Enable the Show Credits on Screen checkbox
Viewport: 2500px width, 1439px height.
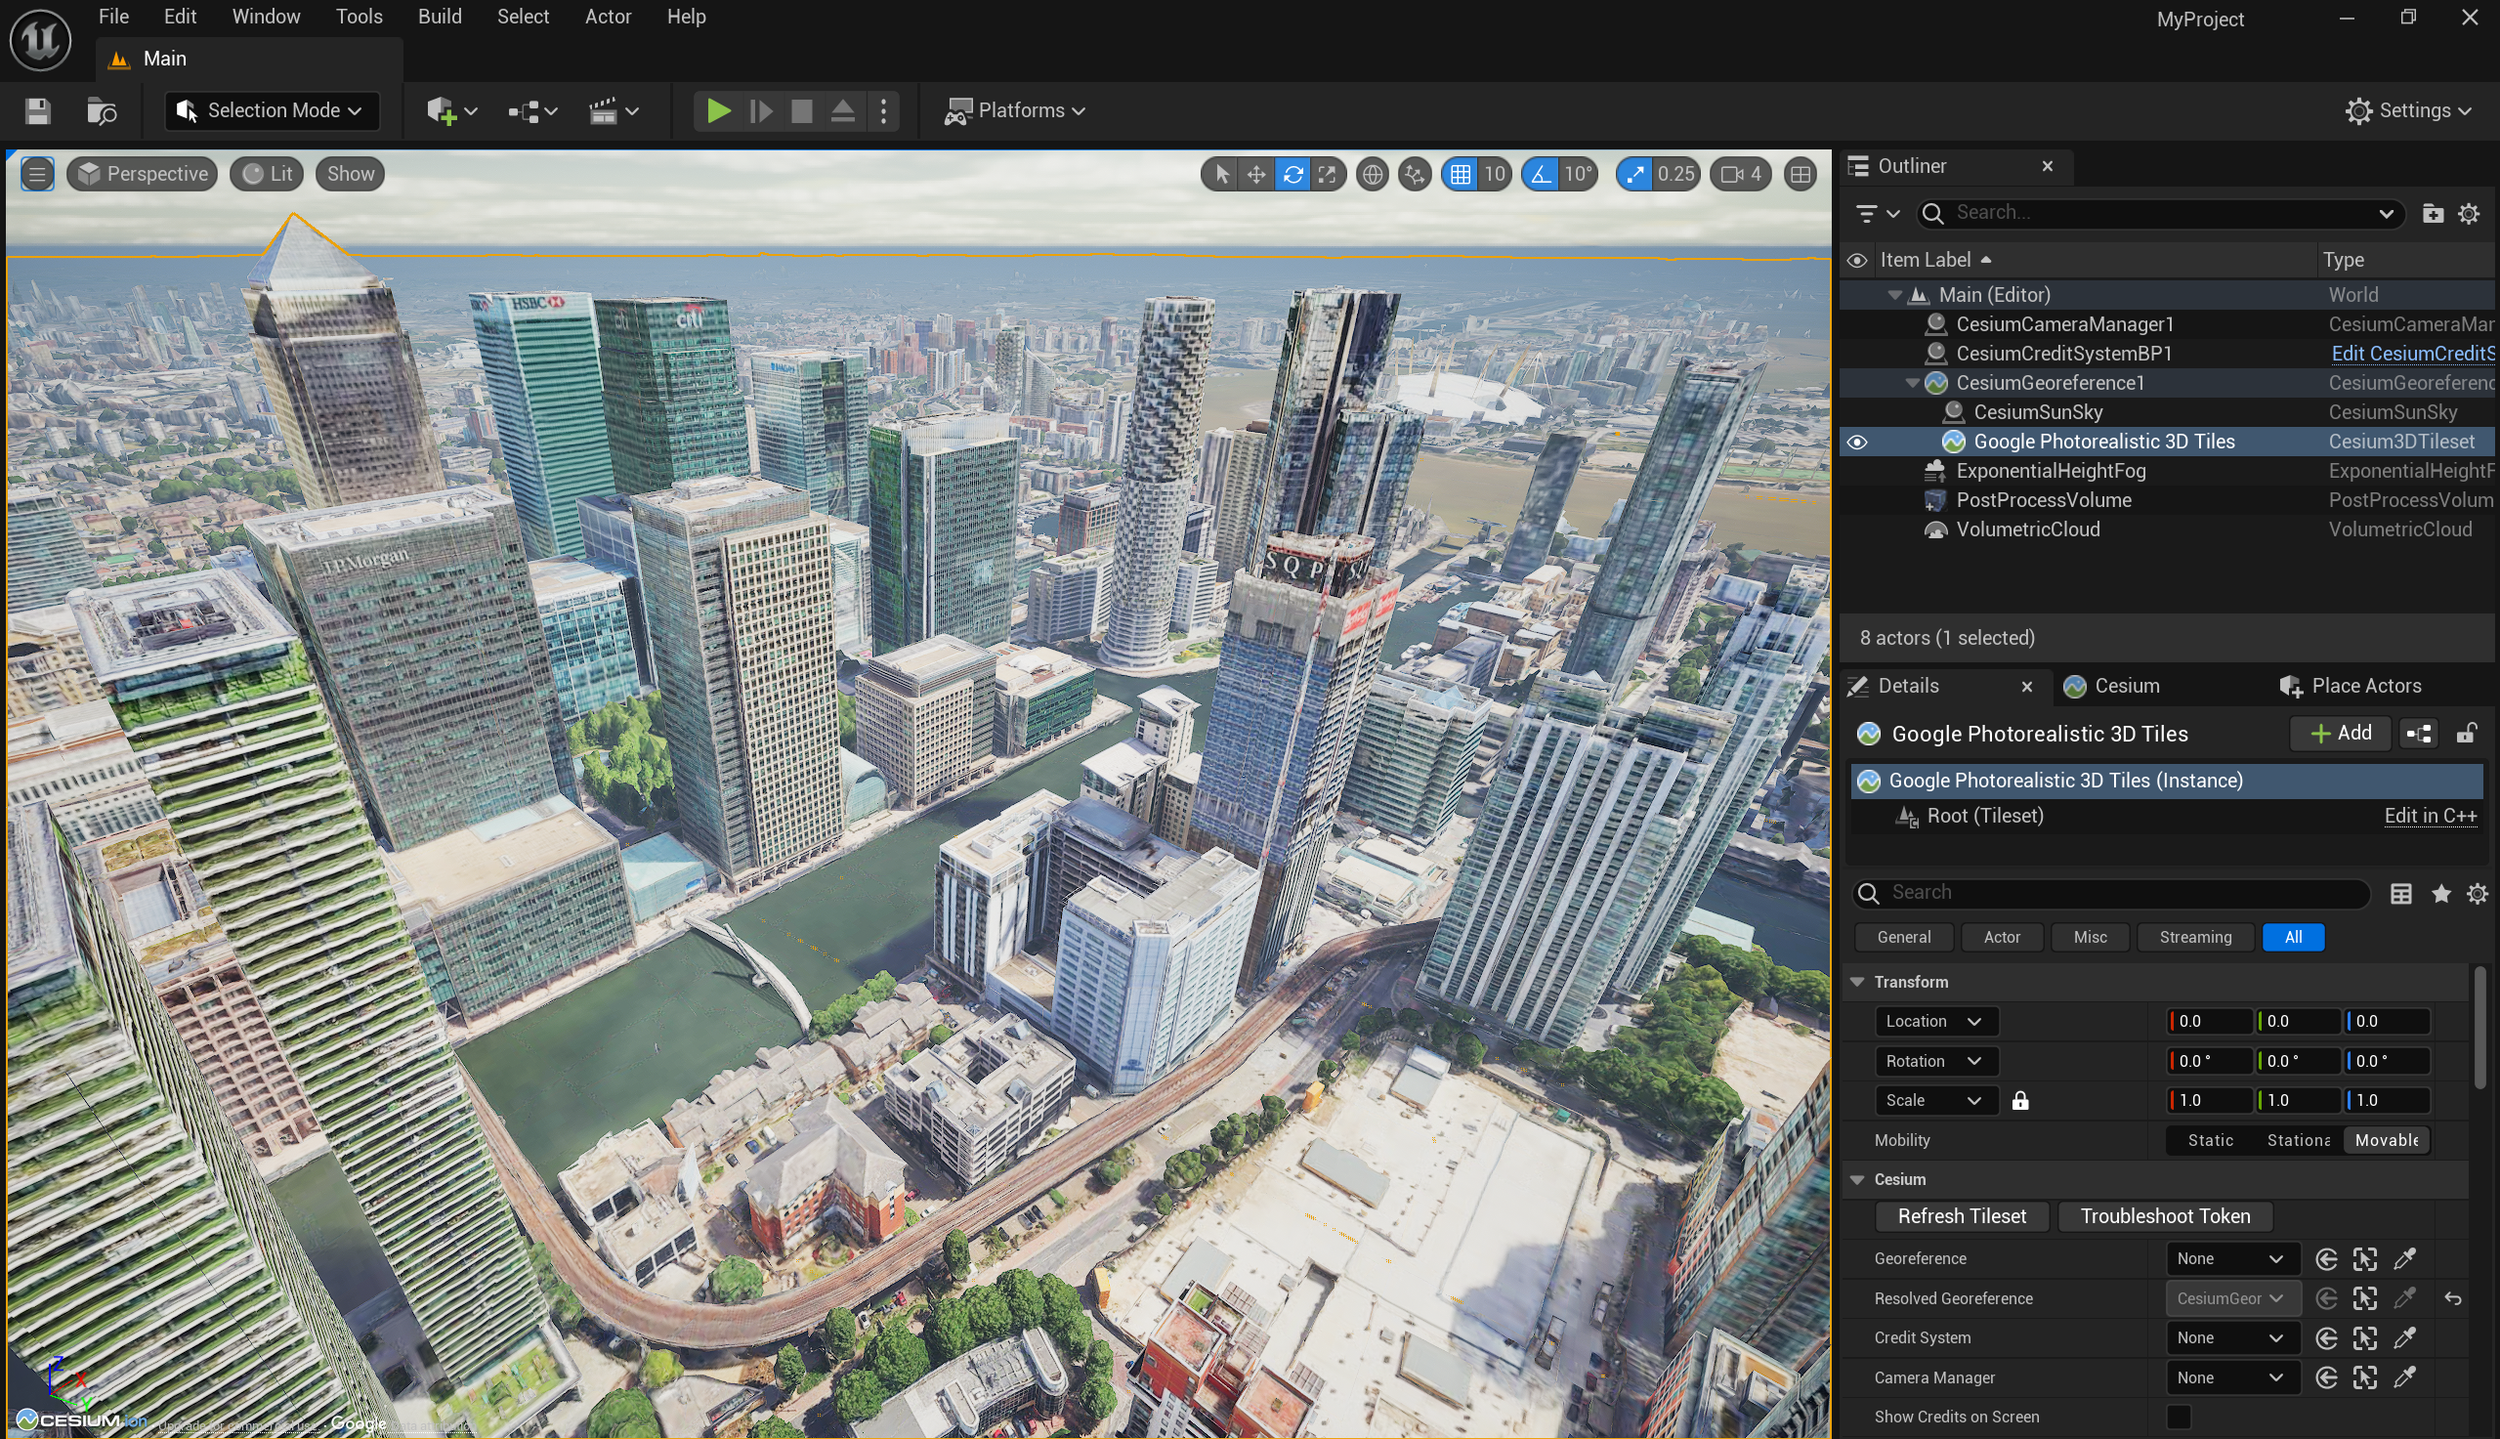pos(2178,1417)
